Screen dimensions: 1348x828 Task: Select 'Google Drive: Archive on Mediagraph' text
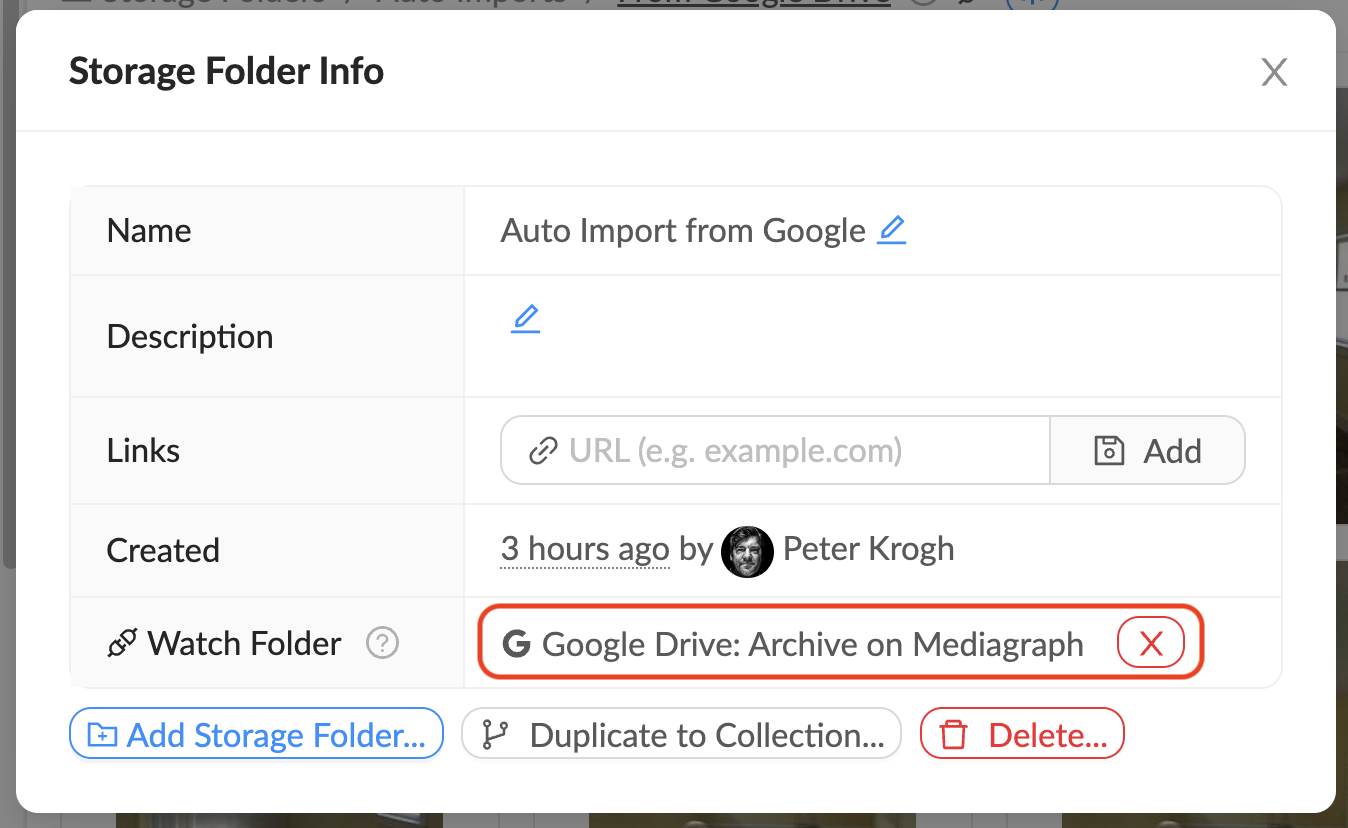pos(812,645)
